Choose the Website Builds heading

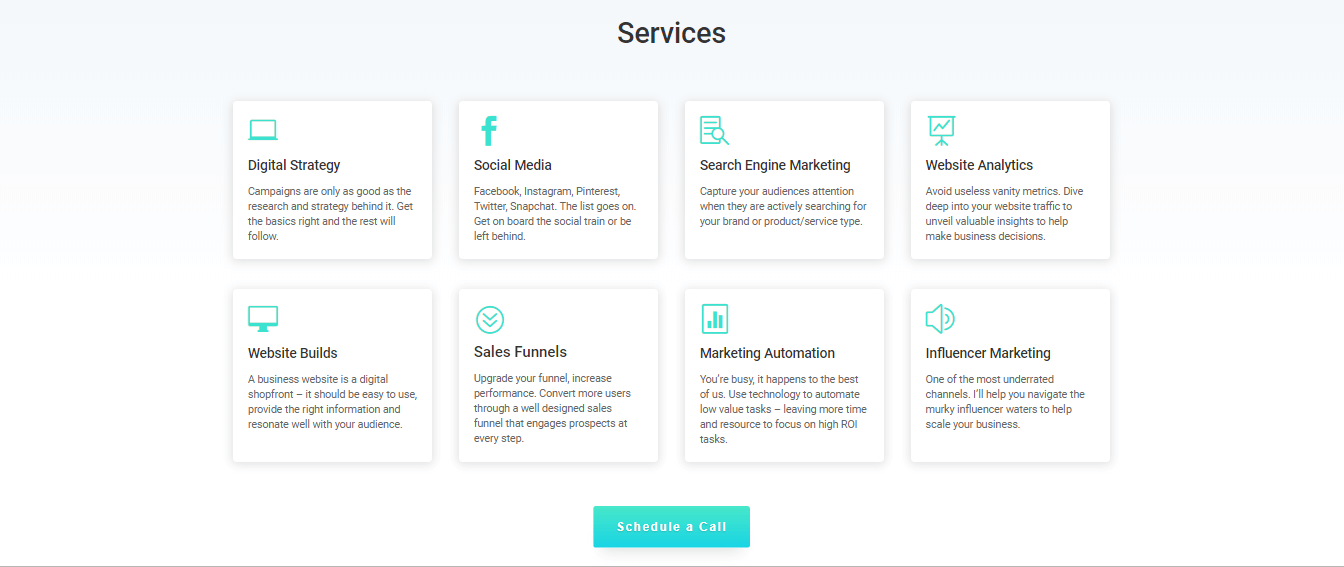pos(293,353)
